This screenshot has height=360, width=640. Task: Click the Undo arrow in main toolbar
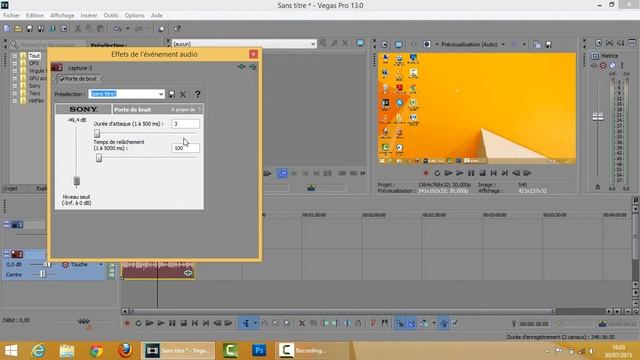117,29
